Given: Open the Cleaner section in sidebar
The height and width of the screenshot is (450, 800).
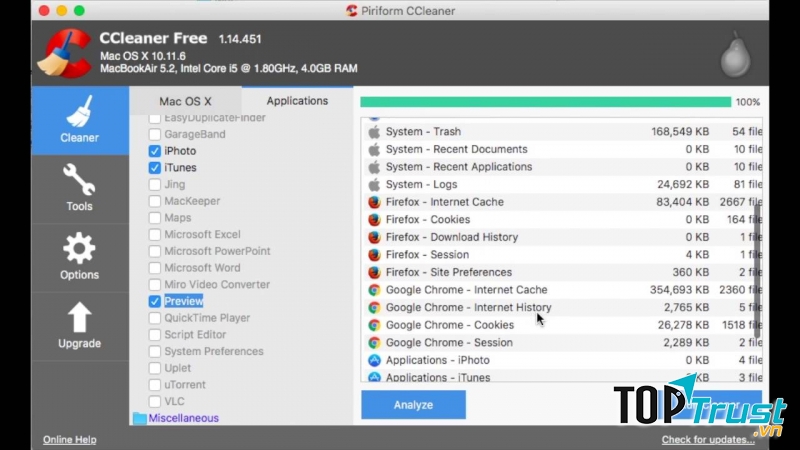Looking at the screenshot, I should [80, 120].
